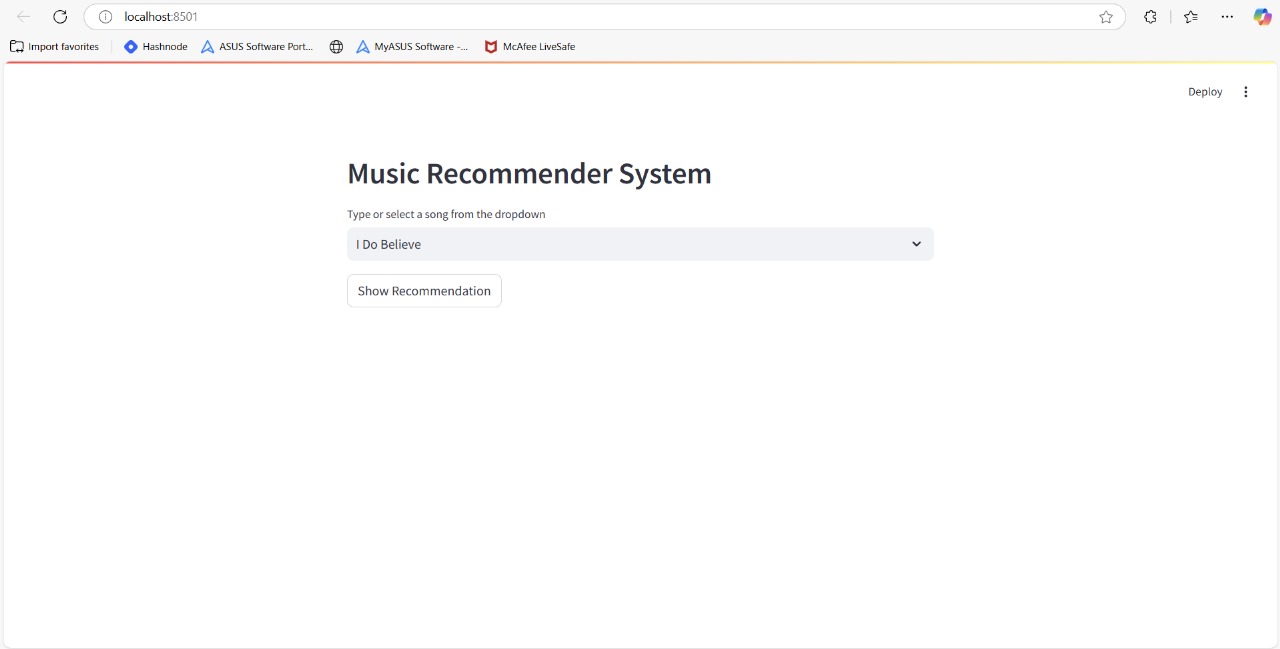Click the browser back arrow
The image size is (1280, 649).
coord(23,17)
